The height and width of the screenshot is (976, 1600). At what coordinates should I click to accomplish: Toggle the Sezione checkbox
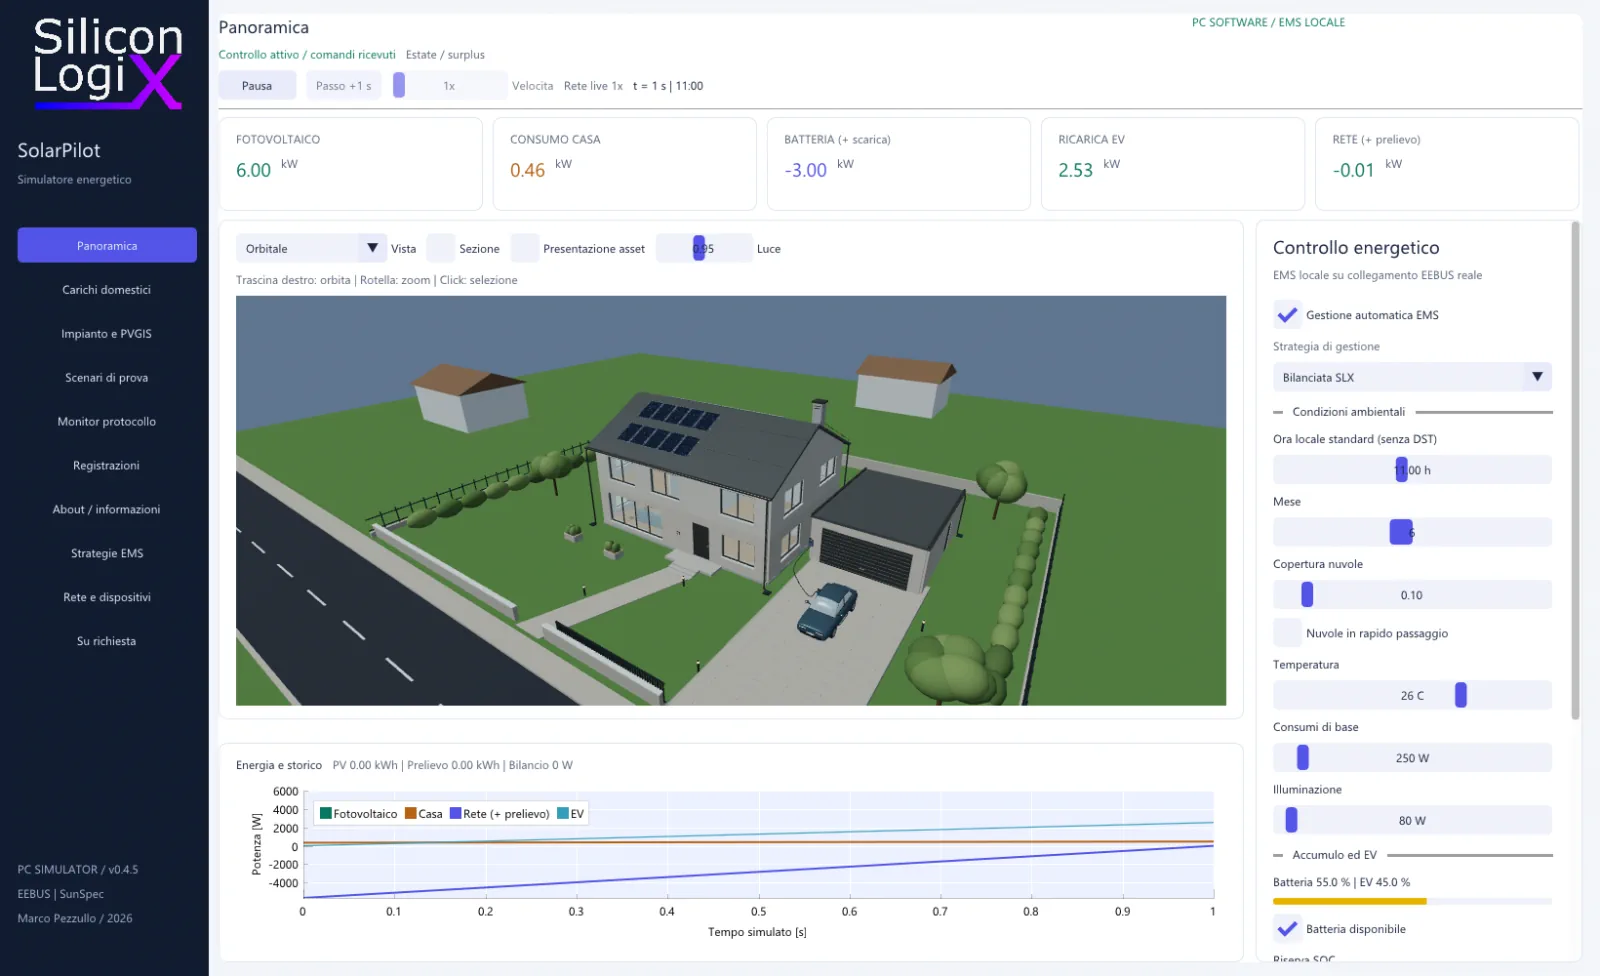point(441,248)
